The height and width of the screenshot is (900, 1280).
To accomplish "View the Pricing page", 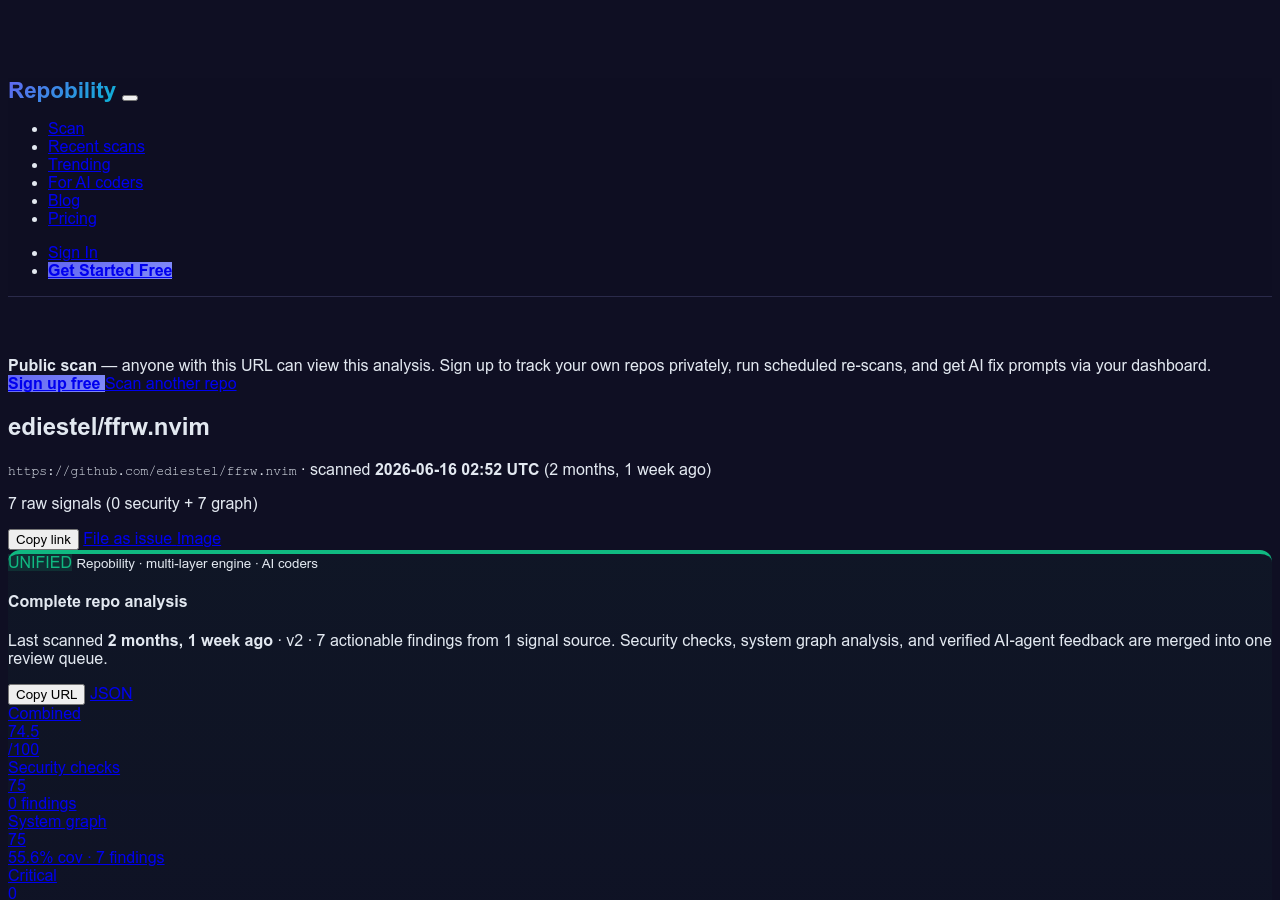I will tap(72, 218).
